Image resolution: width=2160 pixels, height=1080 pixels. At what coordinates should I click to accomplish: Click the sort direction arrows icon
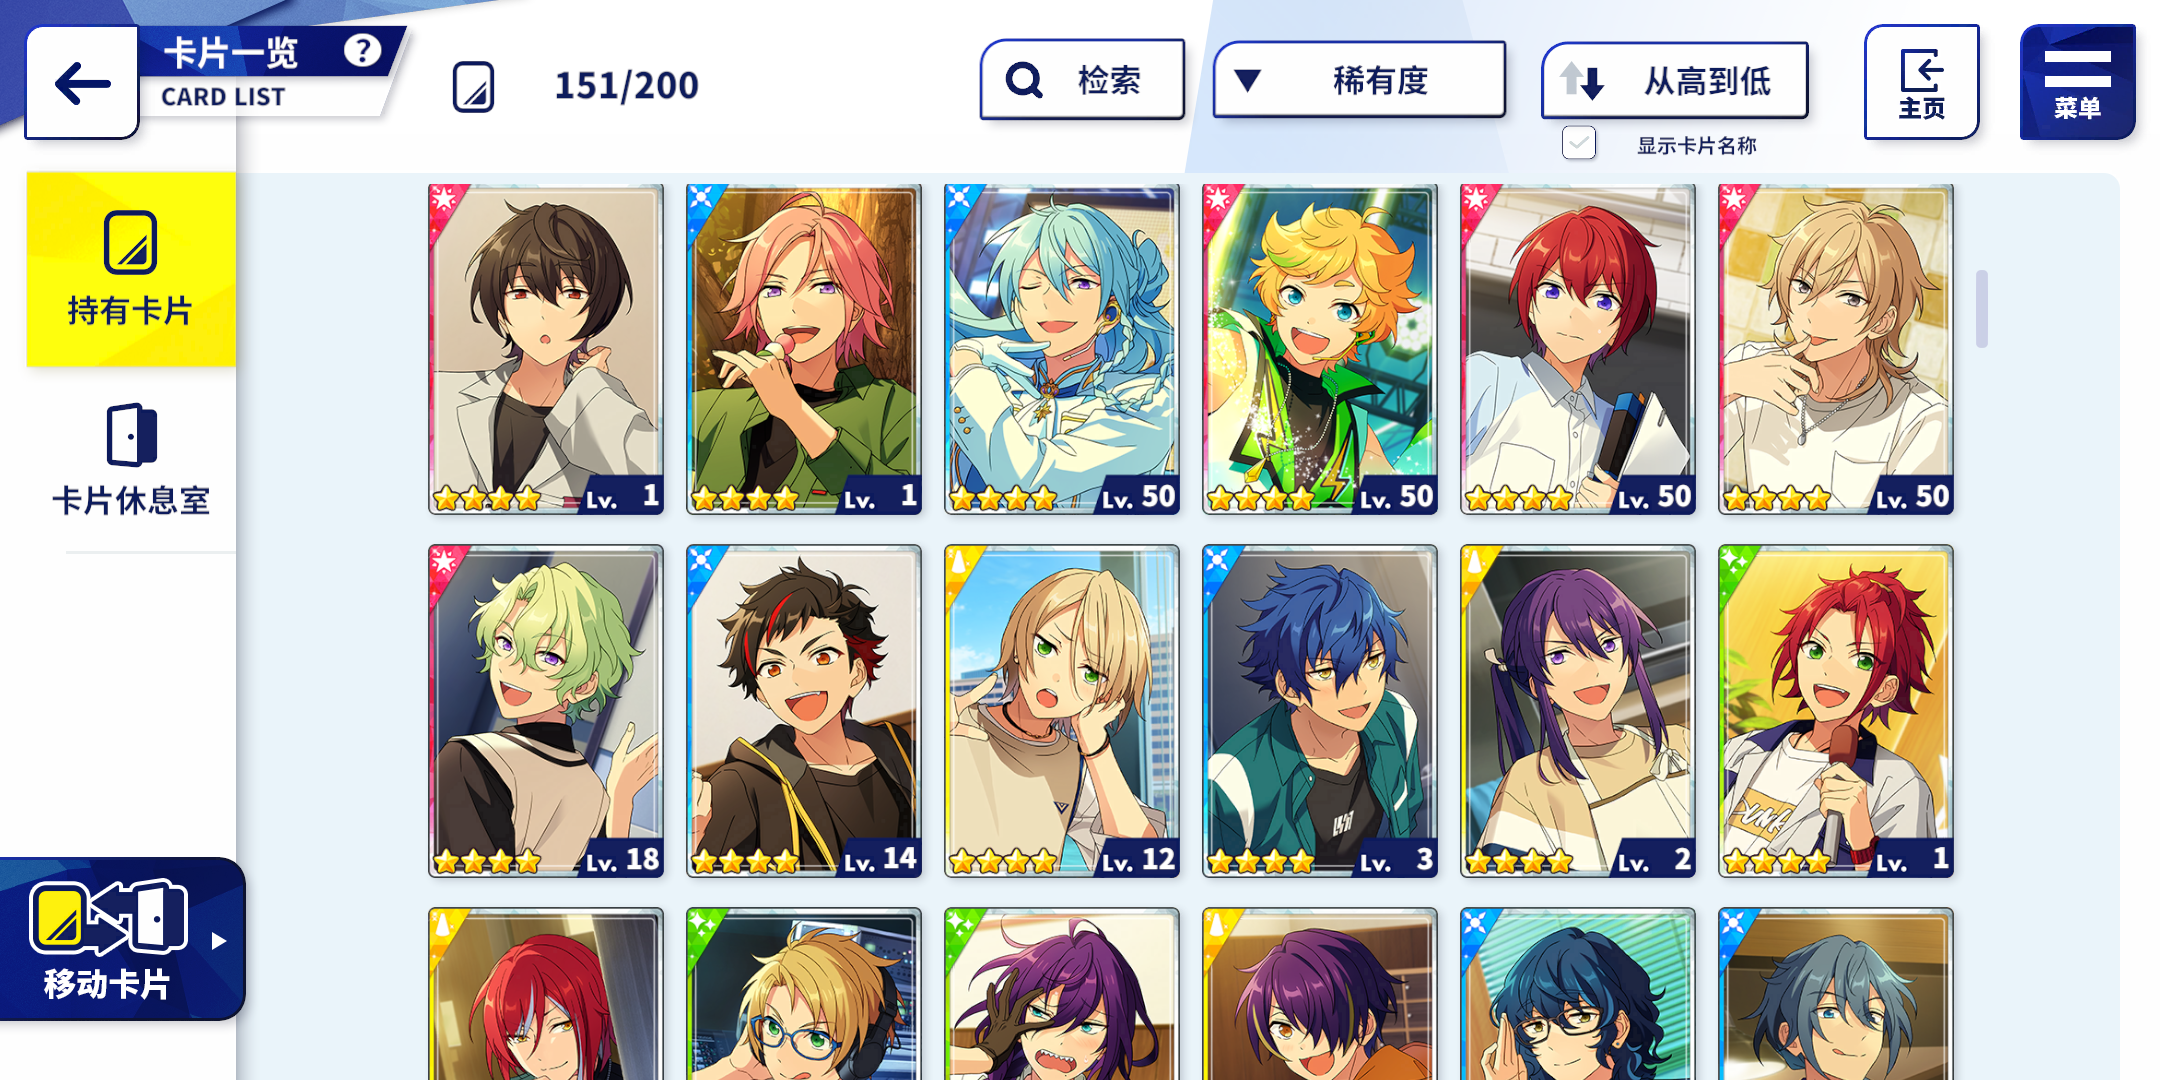point(1582,80)
